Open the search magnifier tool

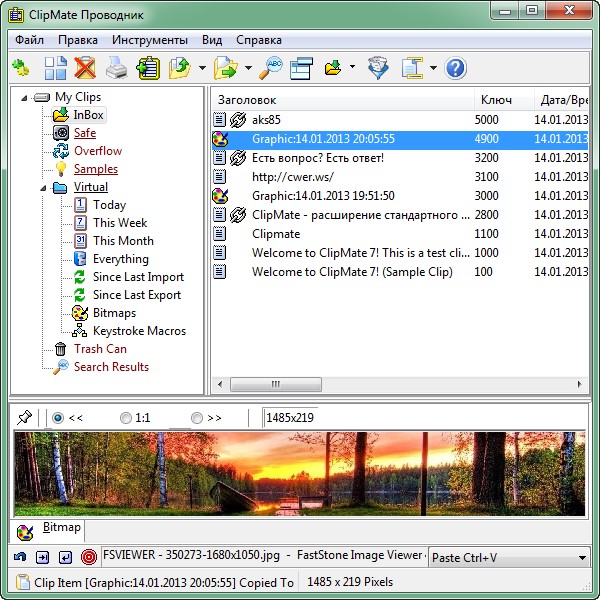pyautogui.click(x=270, y=68)
